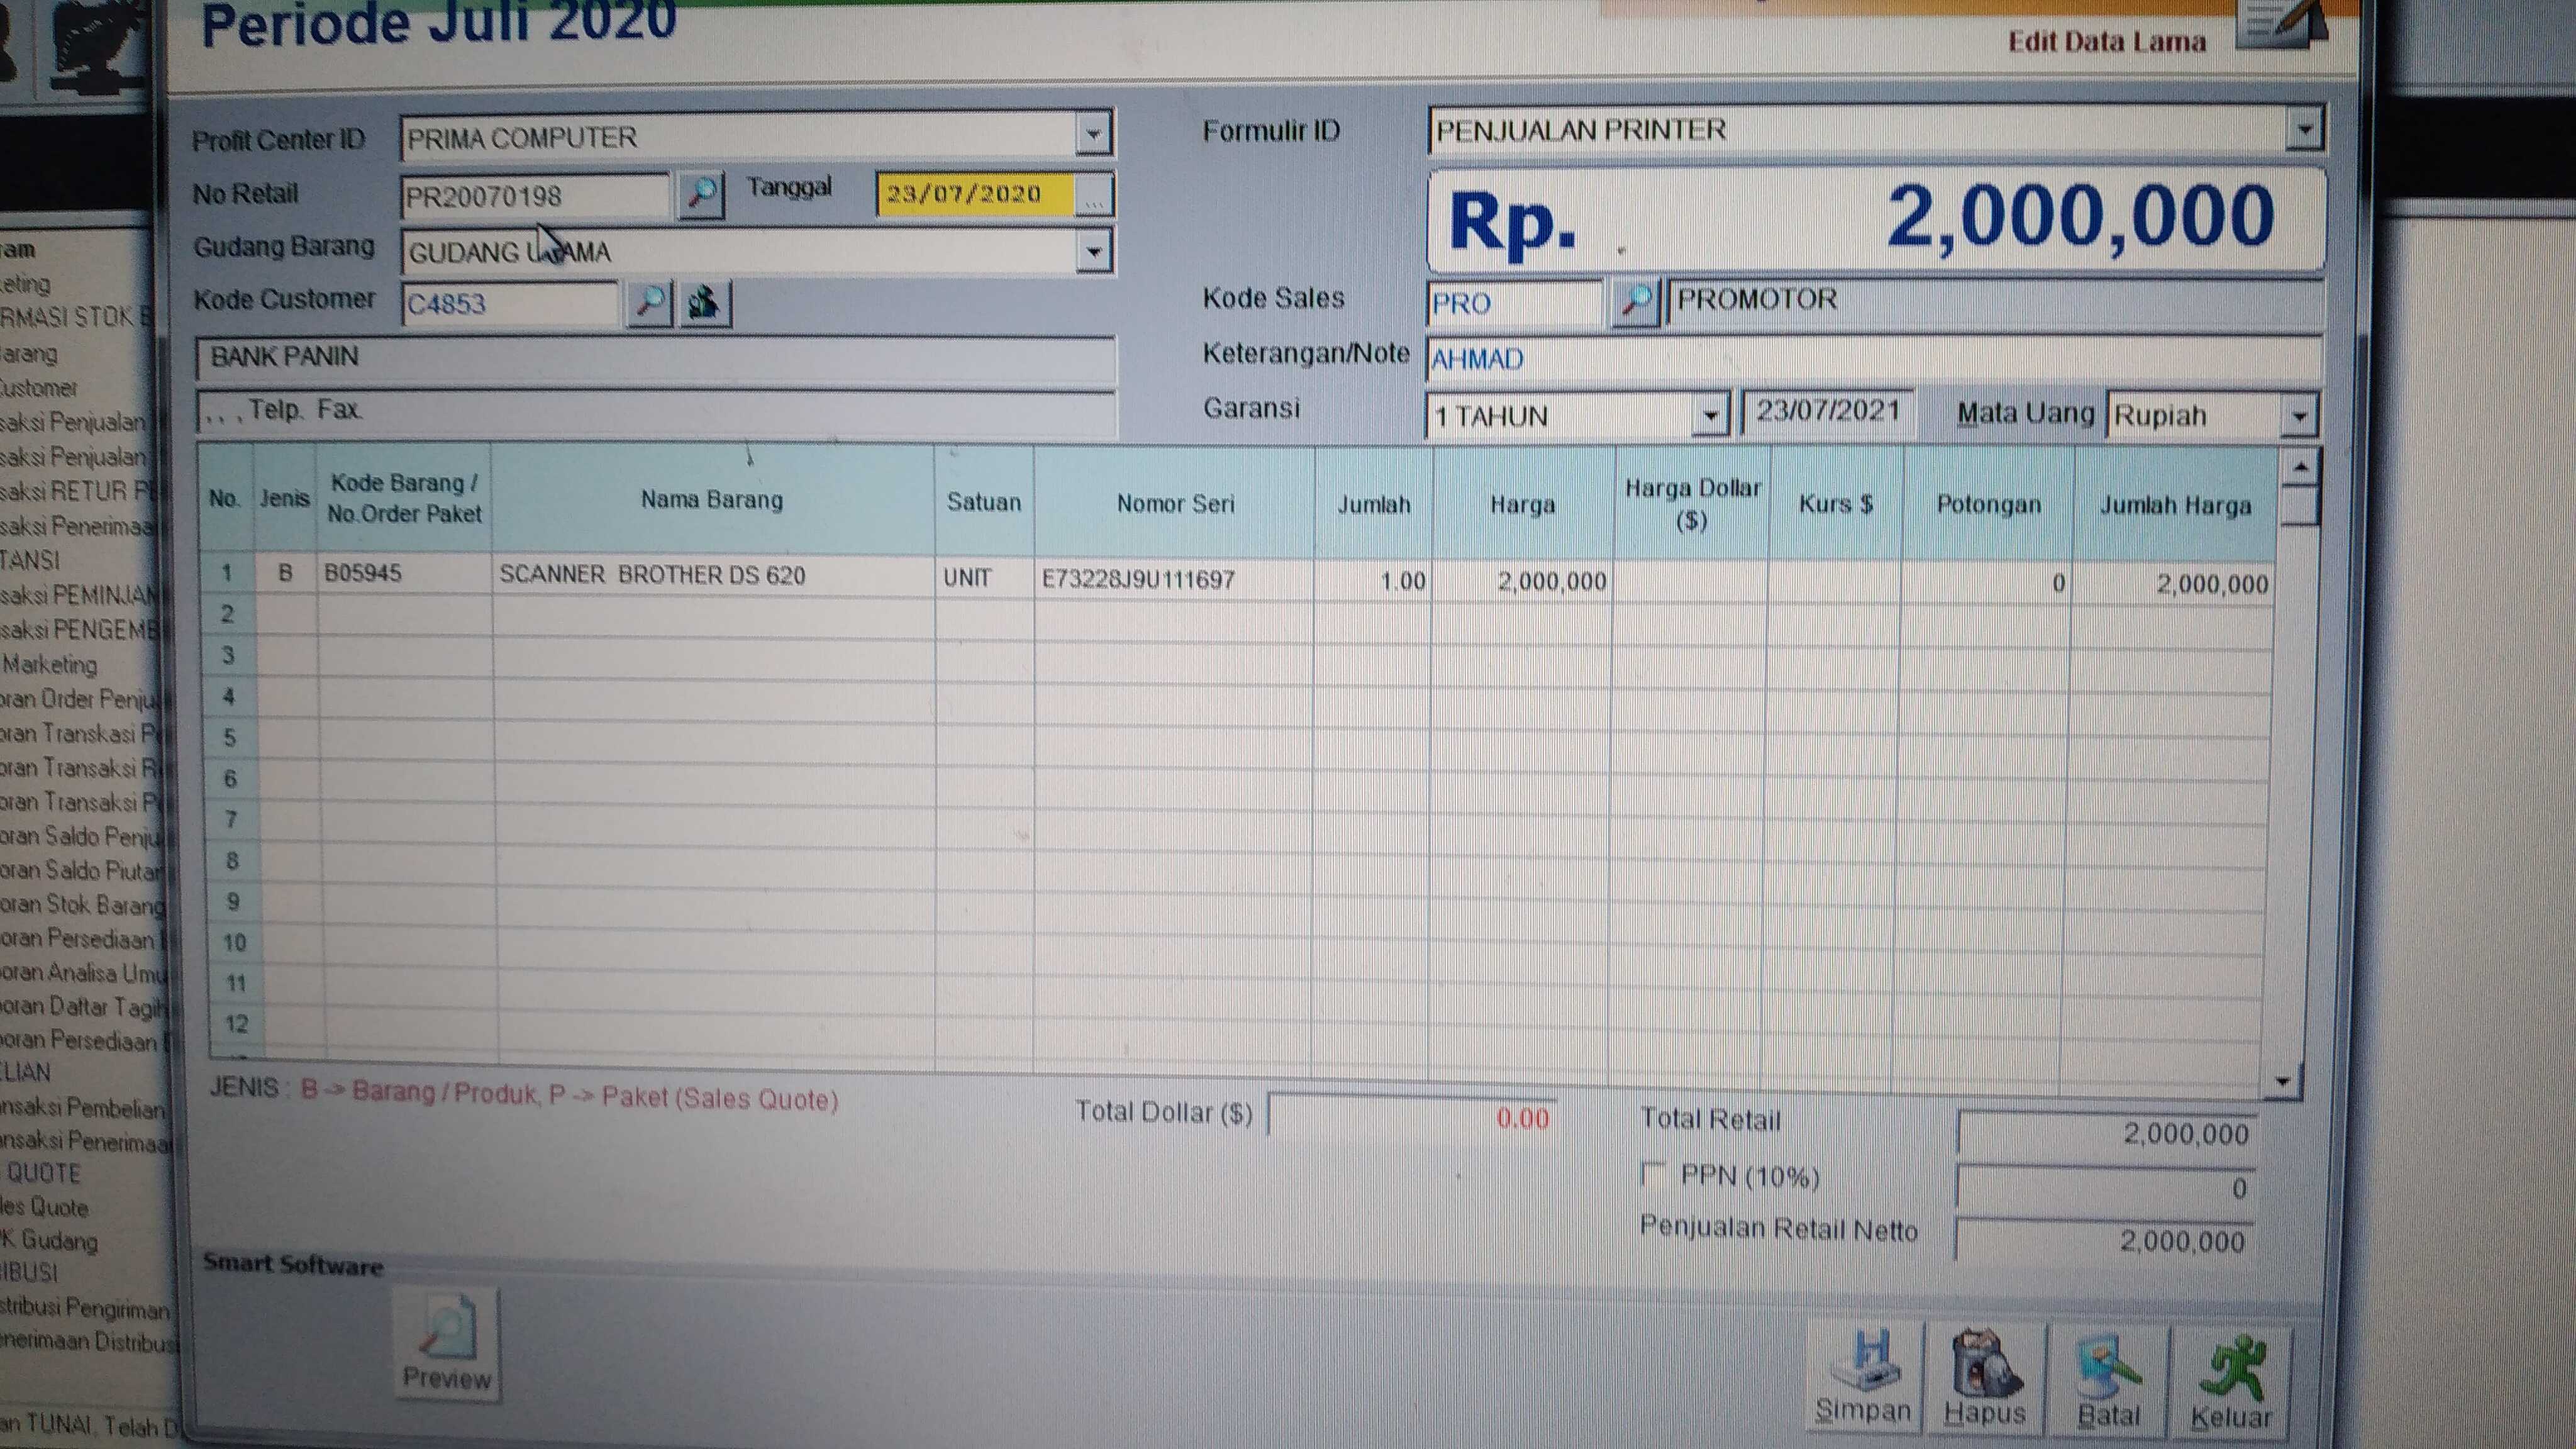Select Marketing in the left menu
Screen dimensions: 2576x1449
click(x=50, y=664)
